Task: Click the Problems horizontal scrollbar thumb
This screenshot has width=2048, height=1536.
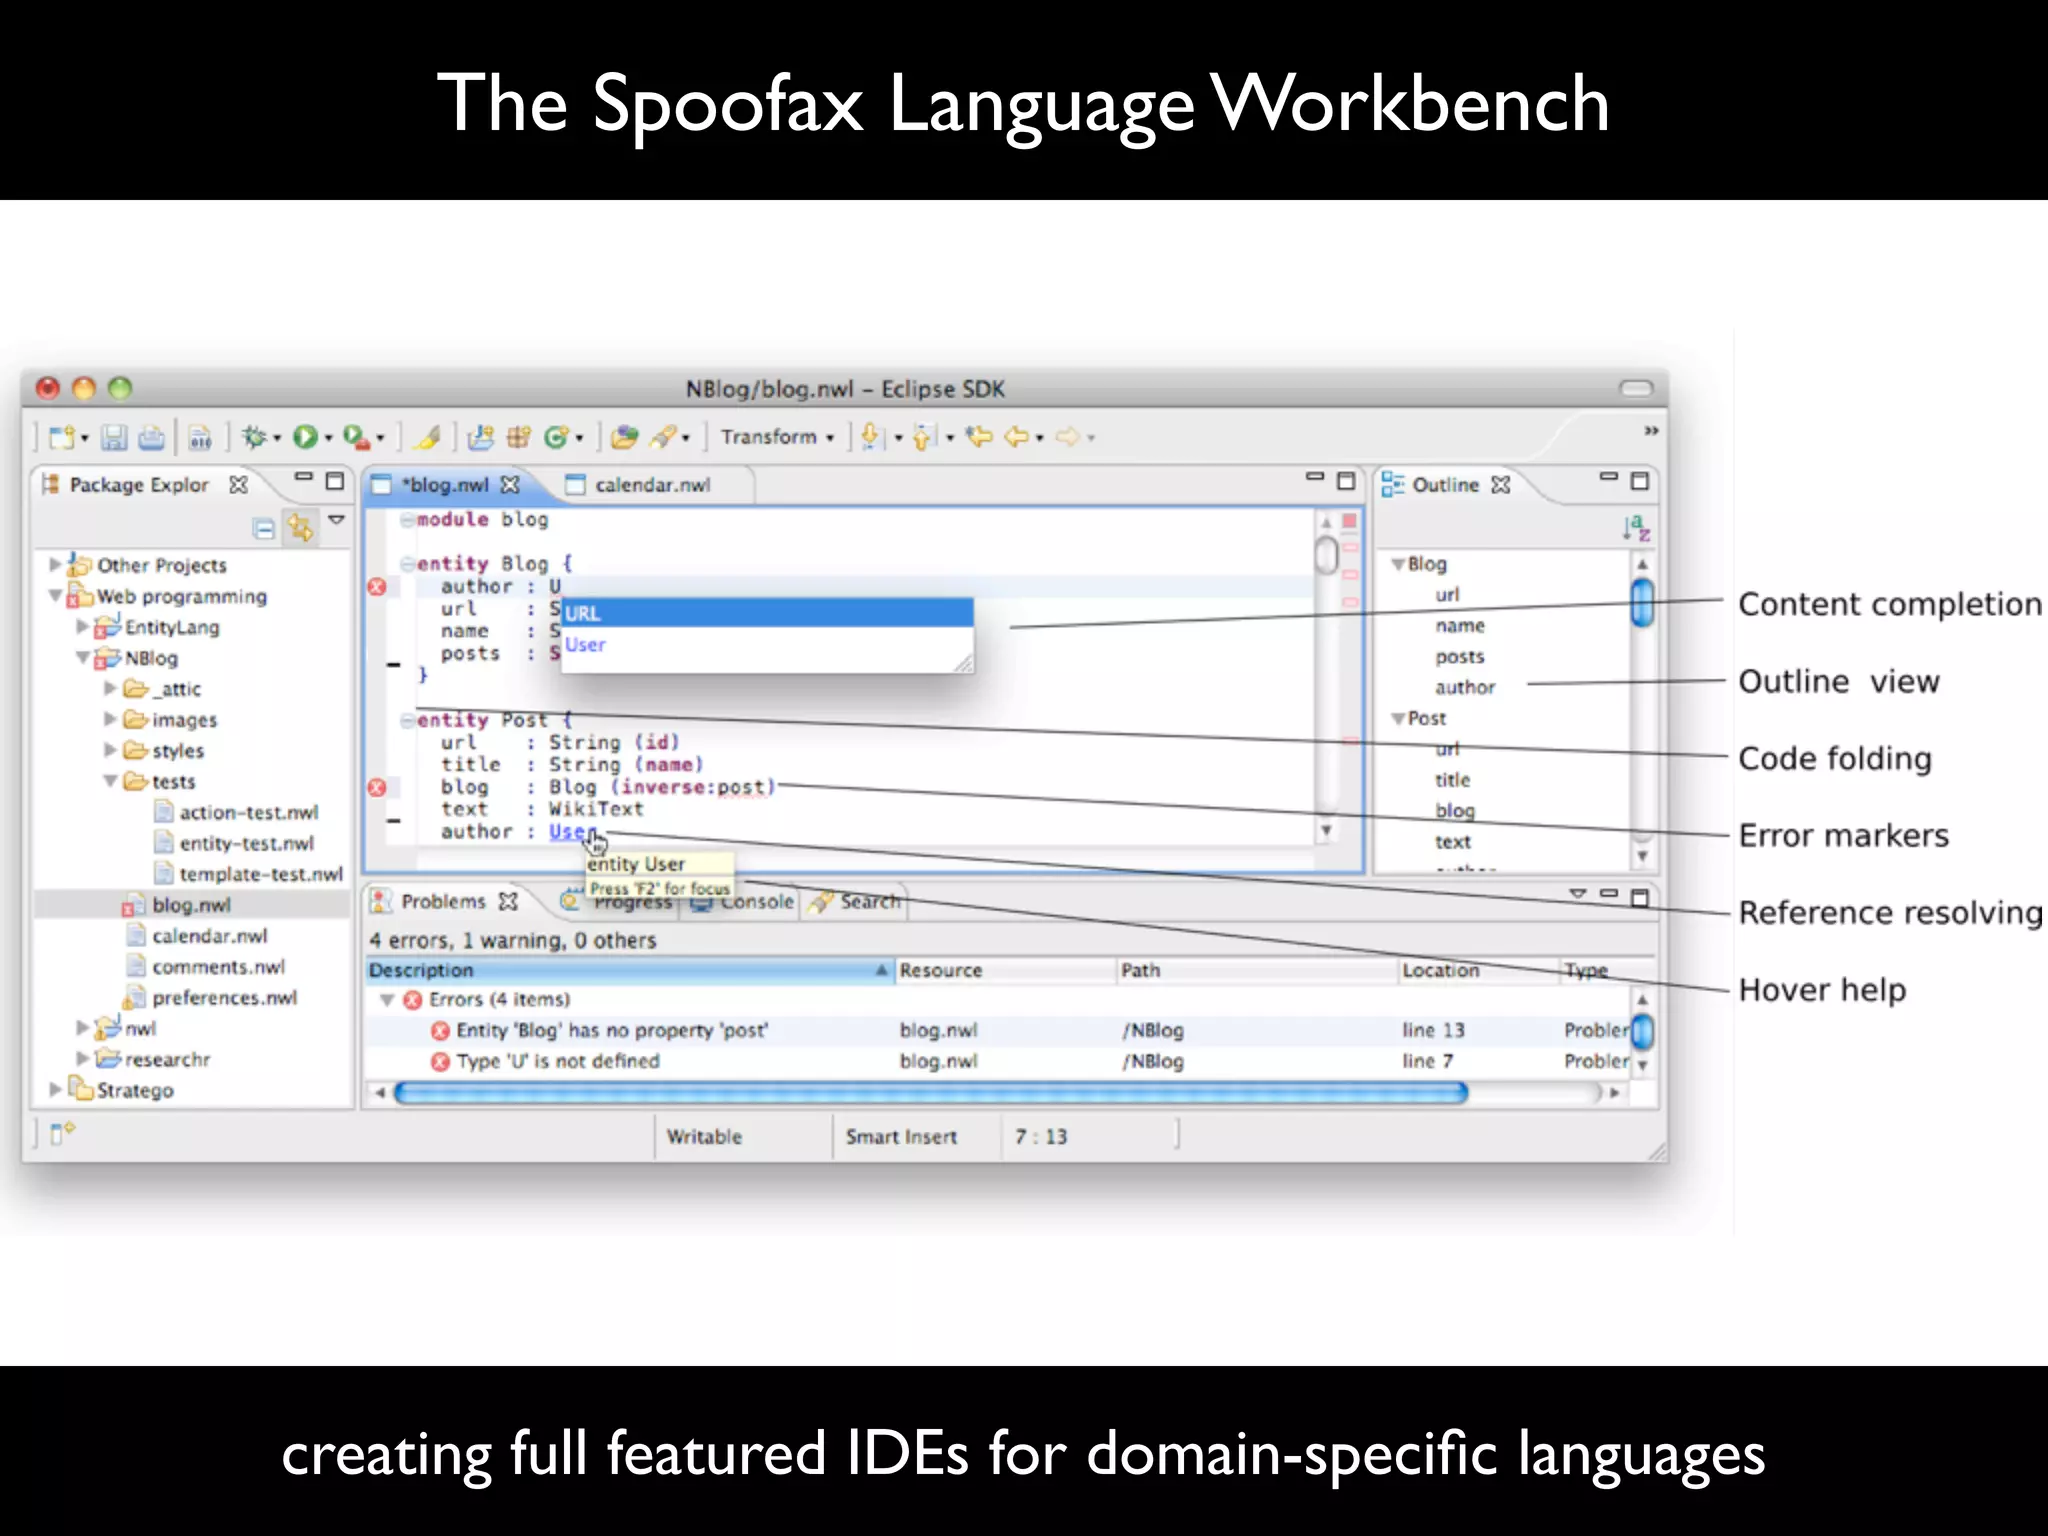Action: (930, 1093)
